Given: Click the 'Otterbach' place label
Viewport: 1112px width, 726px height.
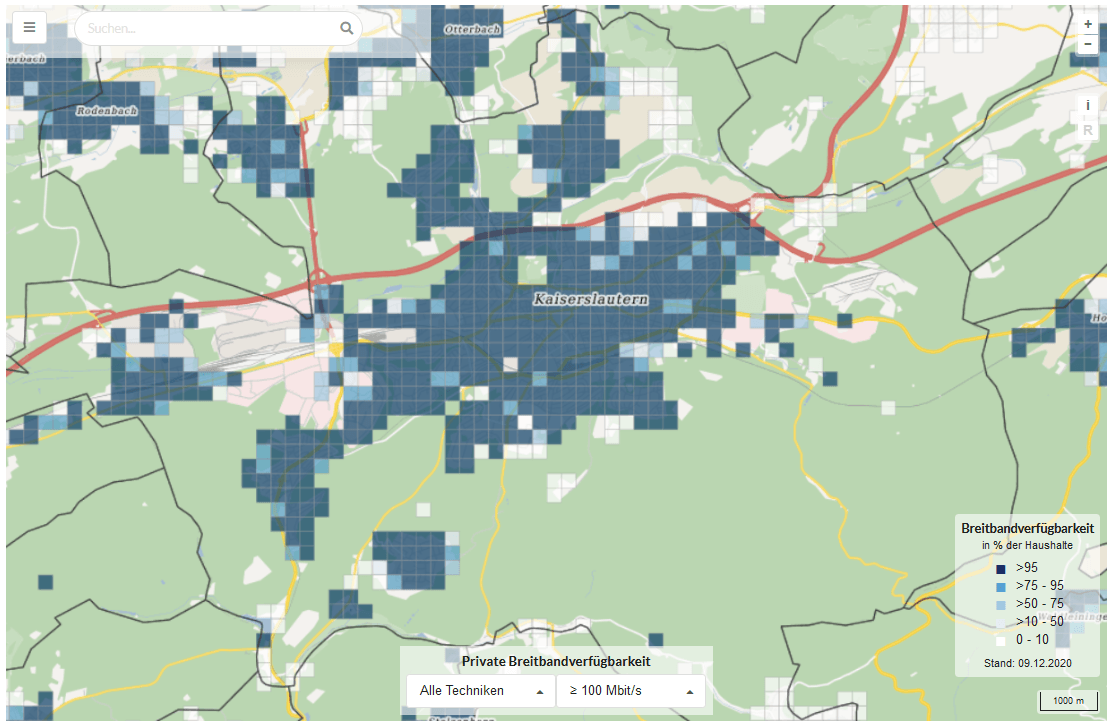Looking at the screenshot, I should (470, 30).
